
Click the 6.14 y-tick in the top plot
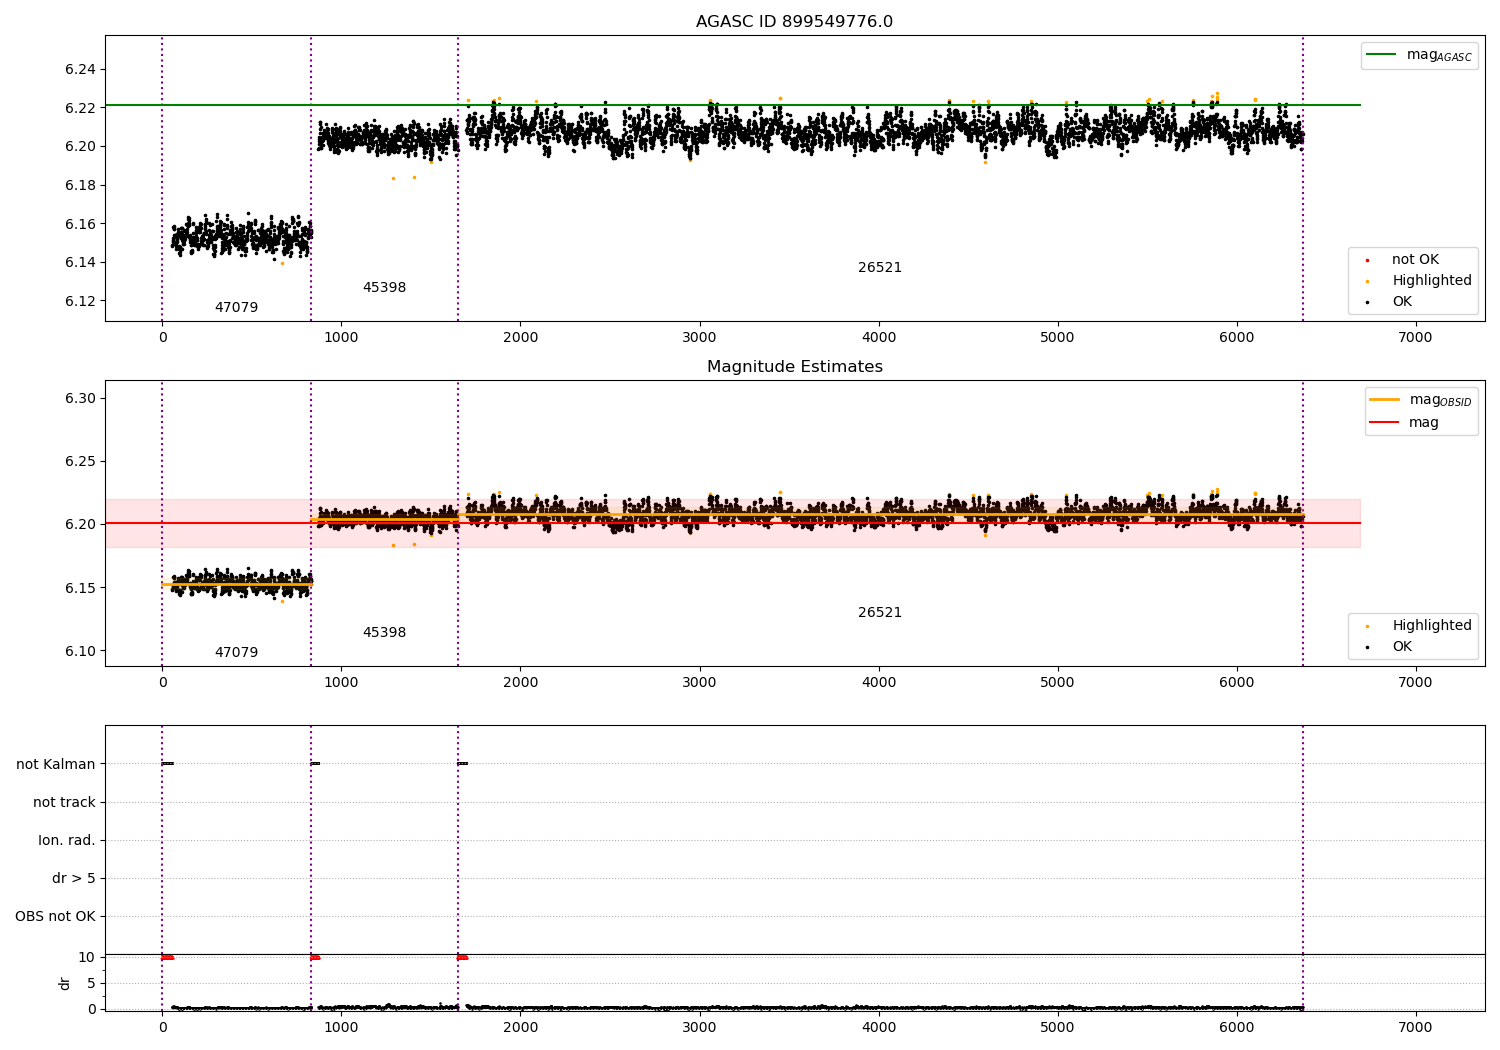pos(80,263)
